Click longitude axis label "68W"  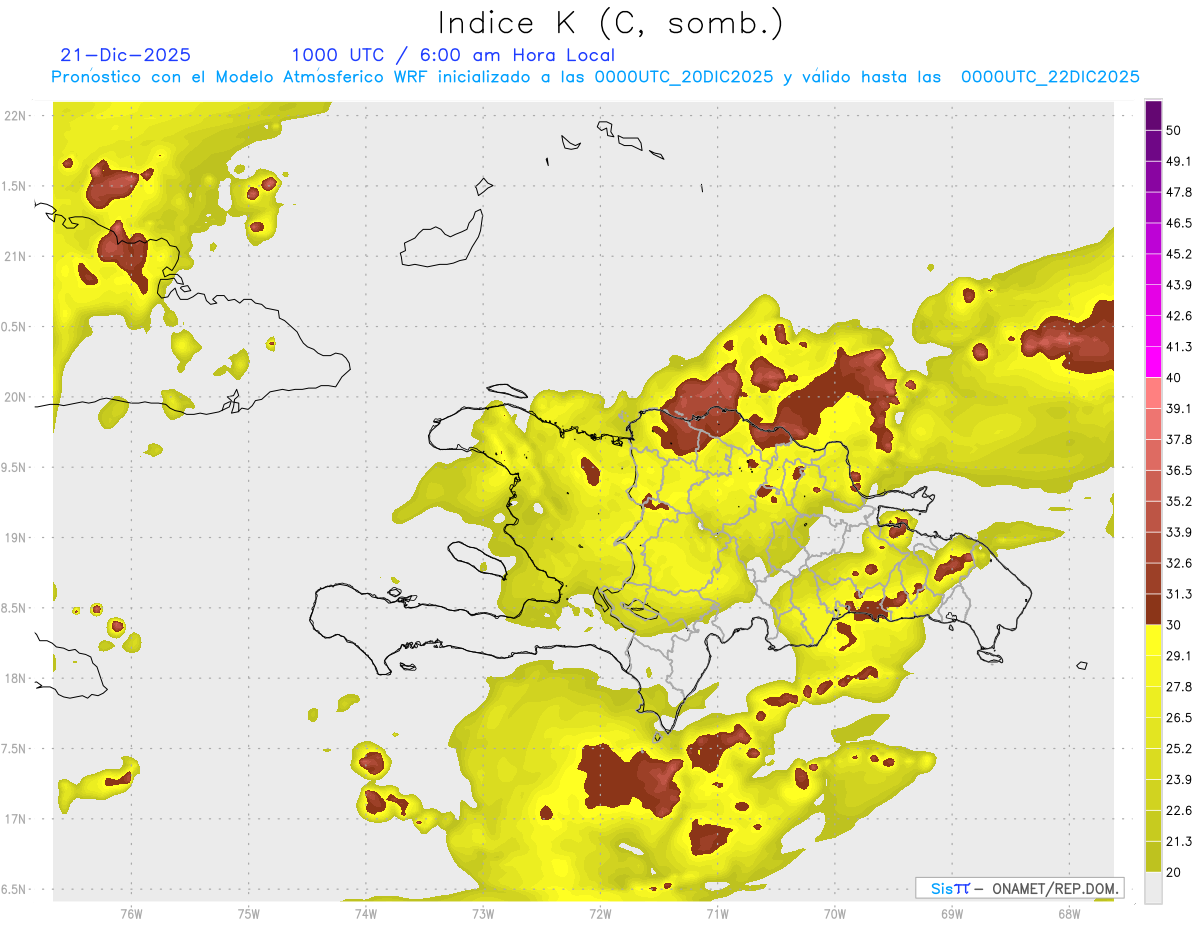point(1069,914)
